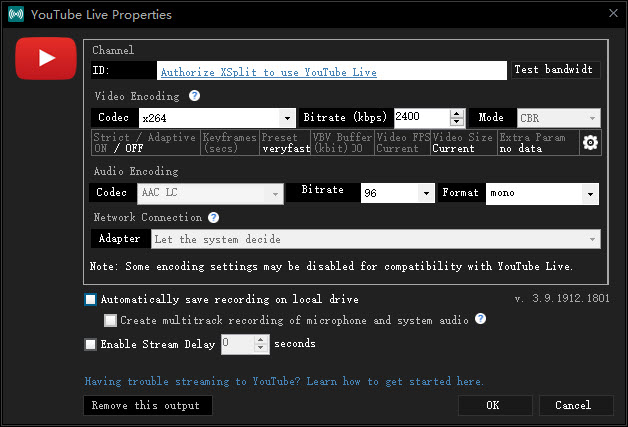Open the network Adapter dropdown
Screen dimensions: 628x427
click(376, 239)
